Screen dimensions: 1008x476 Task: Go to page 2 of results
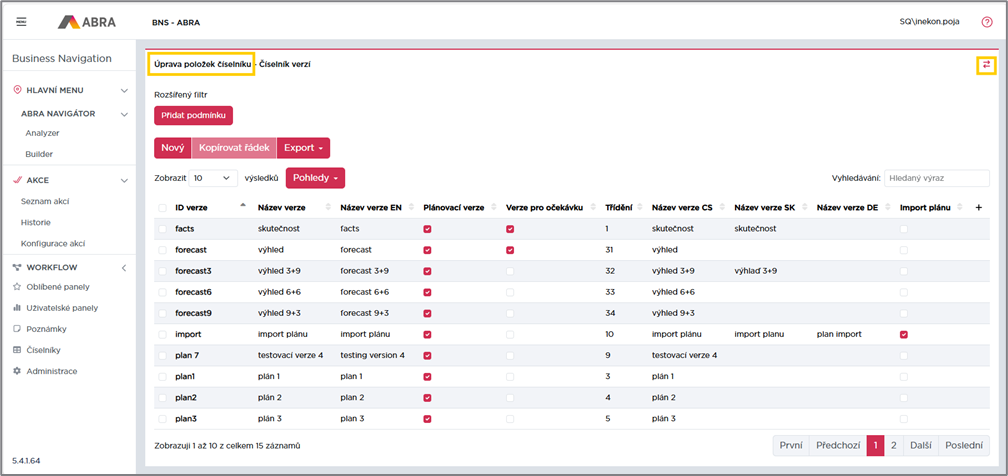(894, 445)
